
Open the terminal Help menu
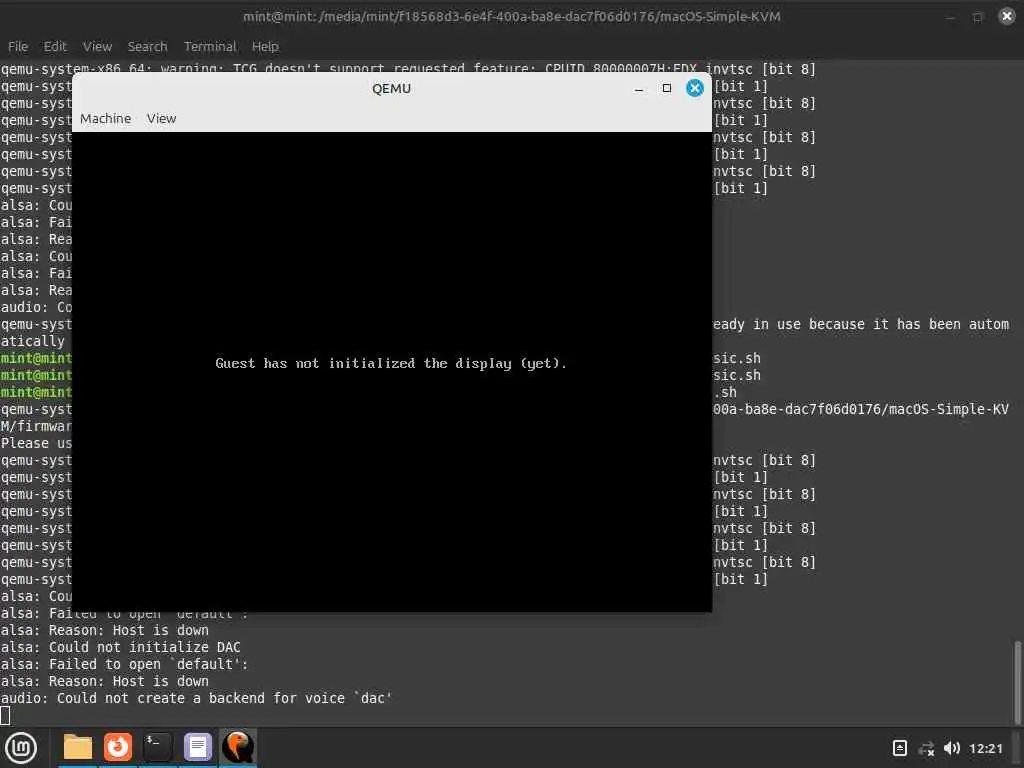(x=265, y=46)
